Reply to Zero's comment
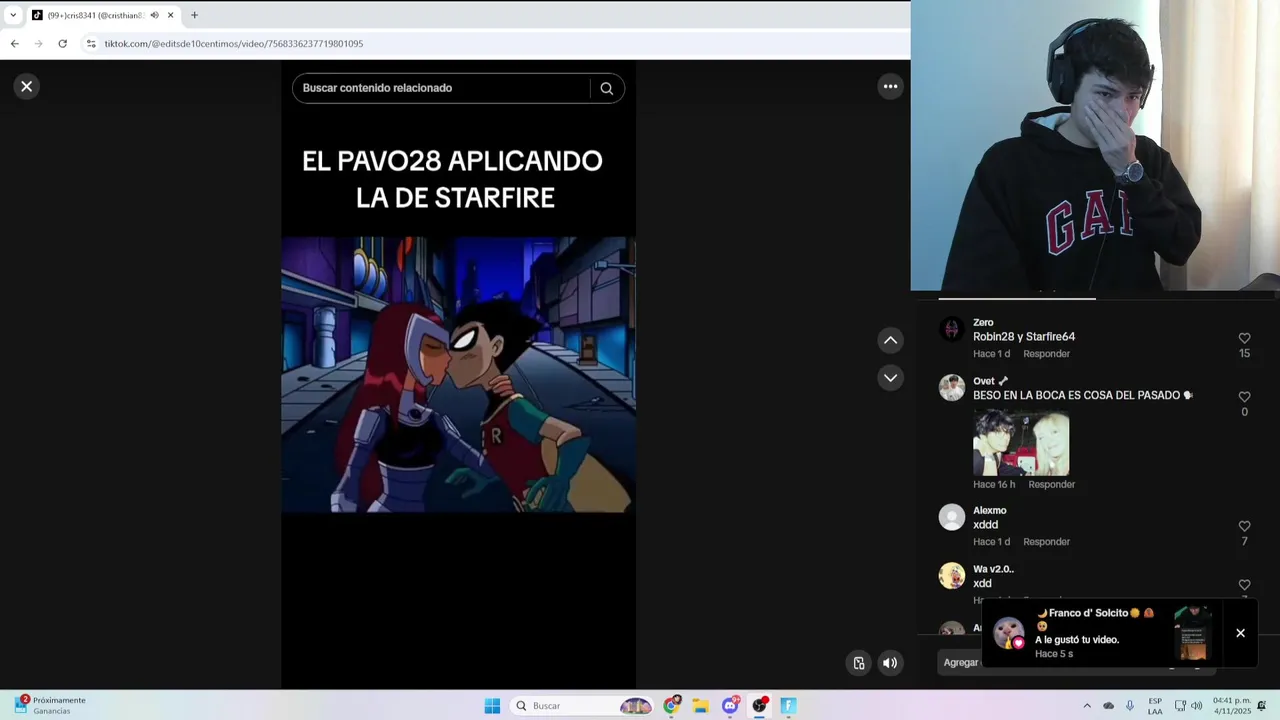The width and height of the screenshot is (1280, 720). pos(1046,354)
